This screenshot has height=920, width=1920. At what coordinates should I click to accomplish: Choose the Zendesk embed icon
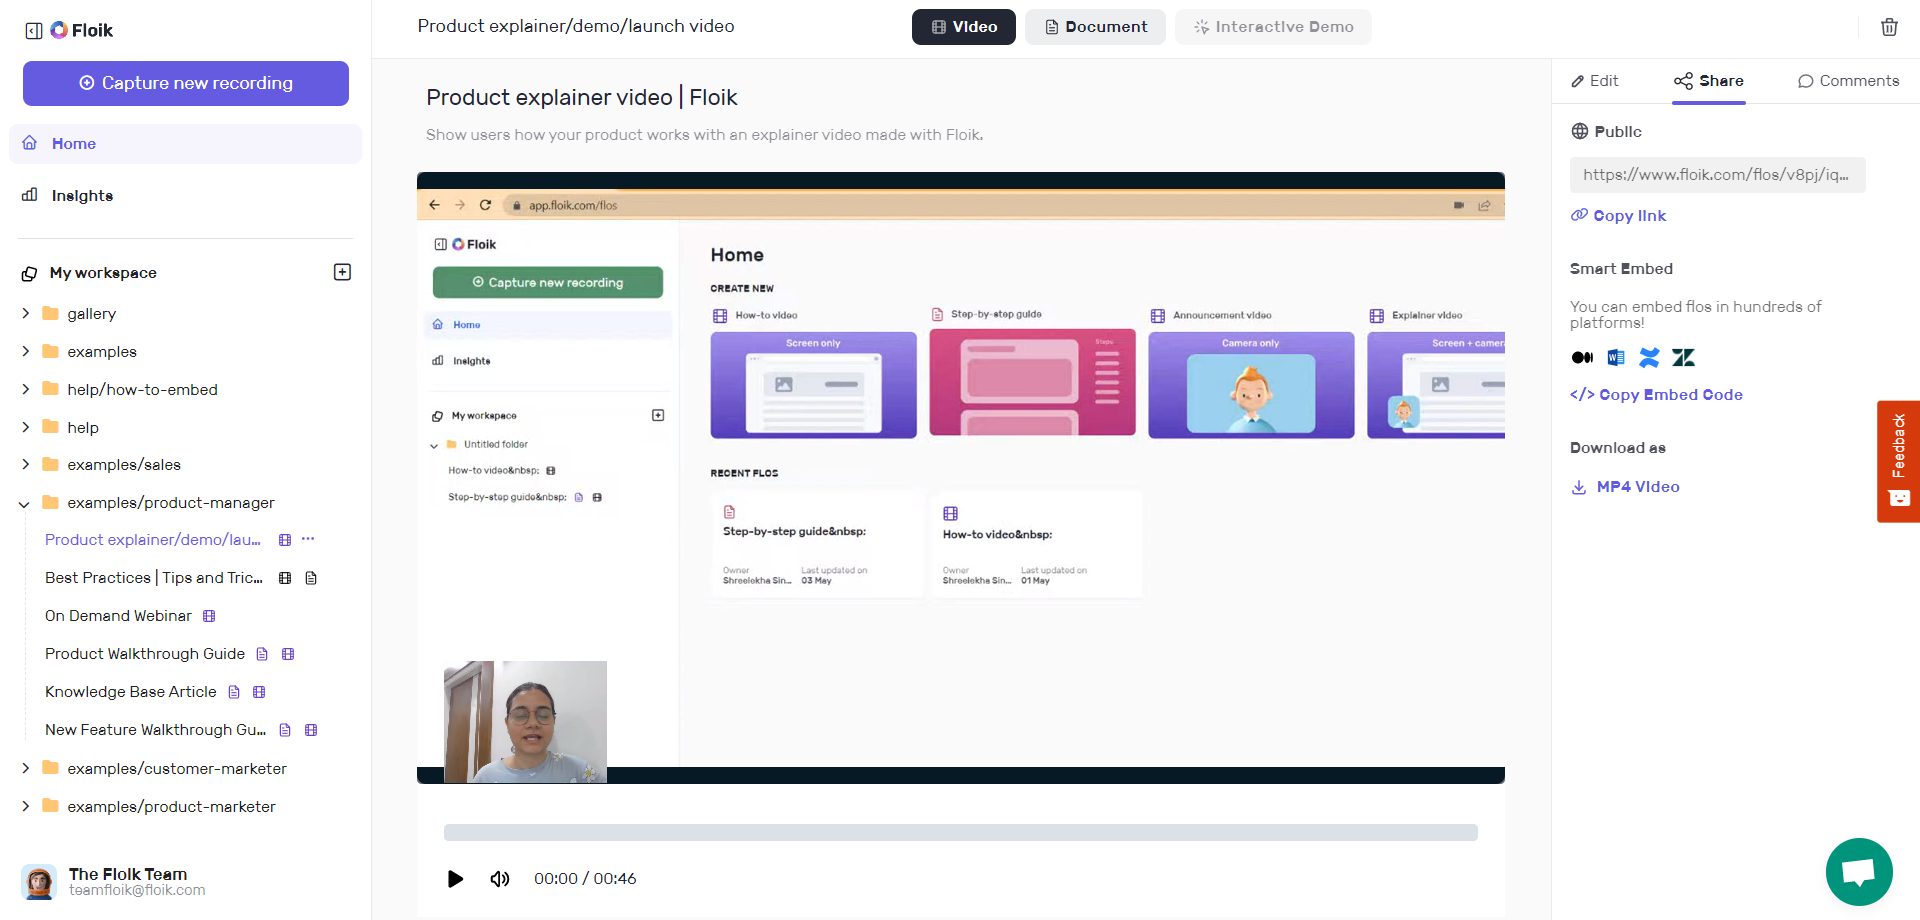(1684, 357)
